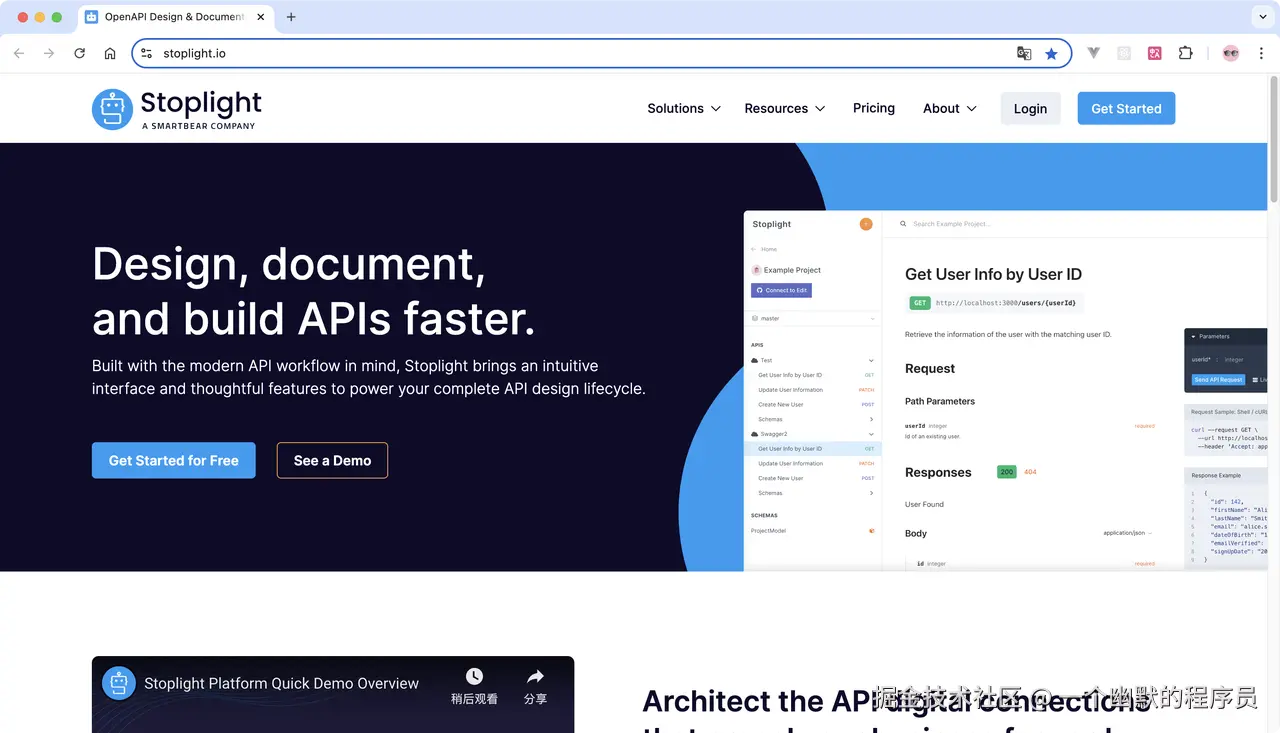
Task: Bookmark page with star icon
Action: 1051,53
